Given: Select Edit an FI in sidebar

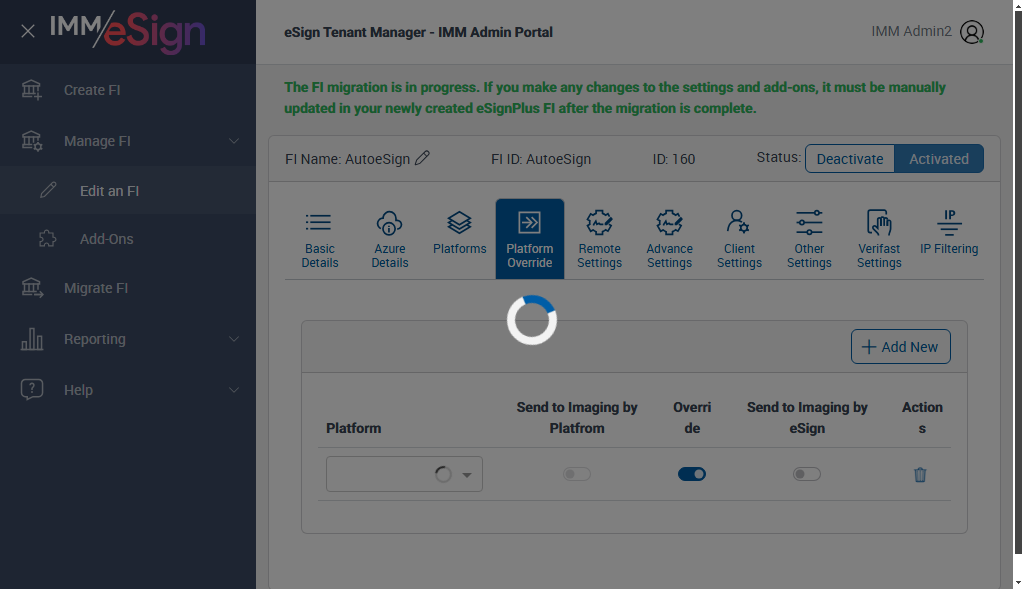Looking at the screenshot, I should (128, 191).
